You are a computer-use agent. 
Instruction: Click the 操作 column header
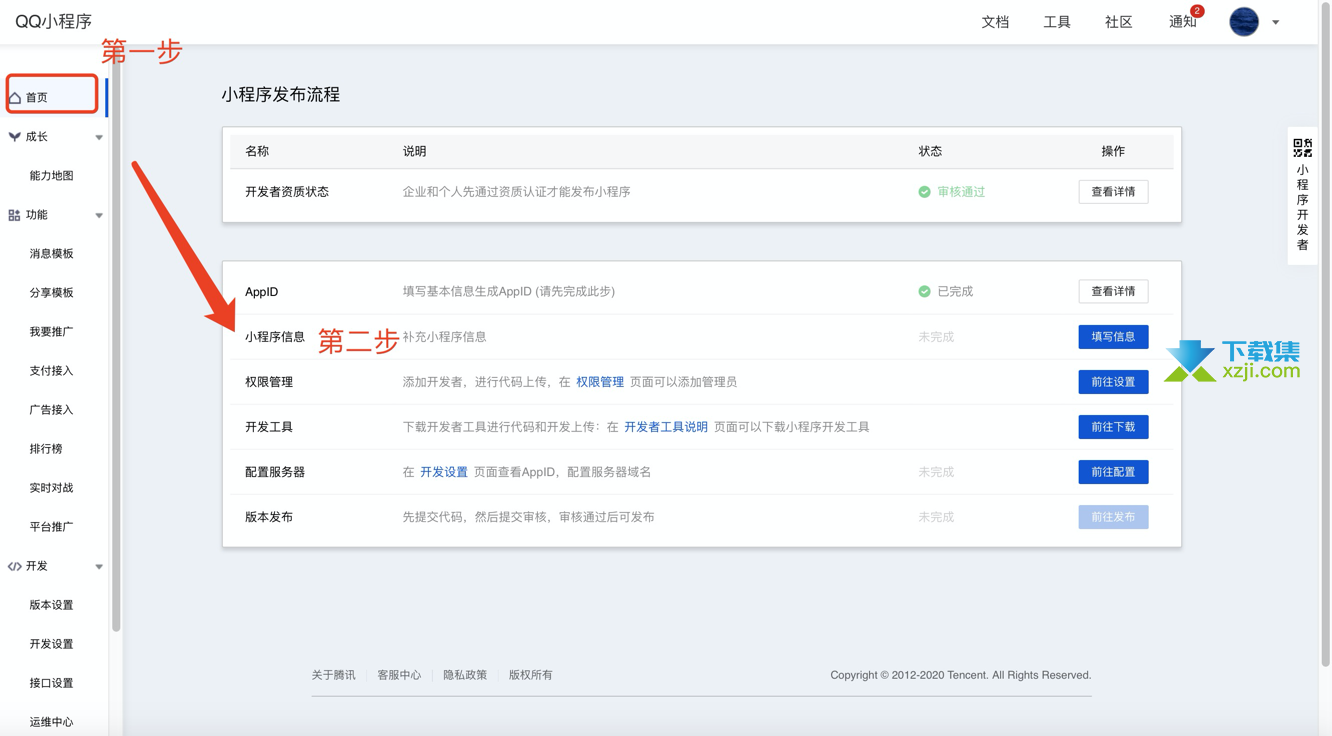(x=1113, y=151)
